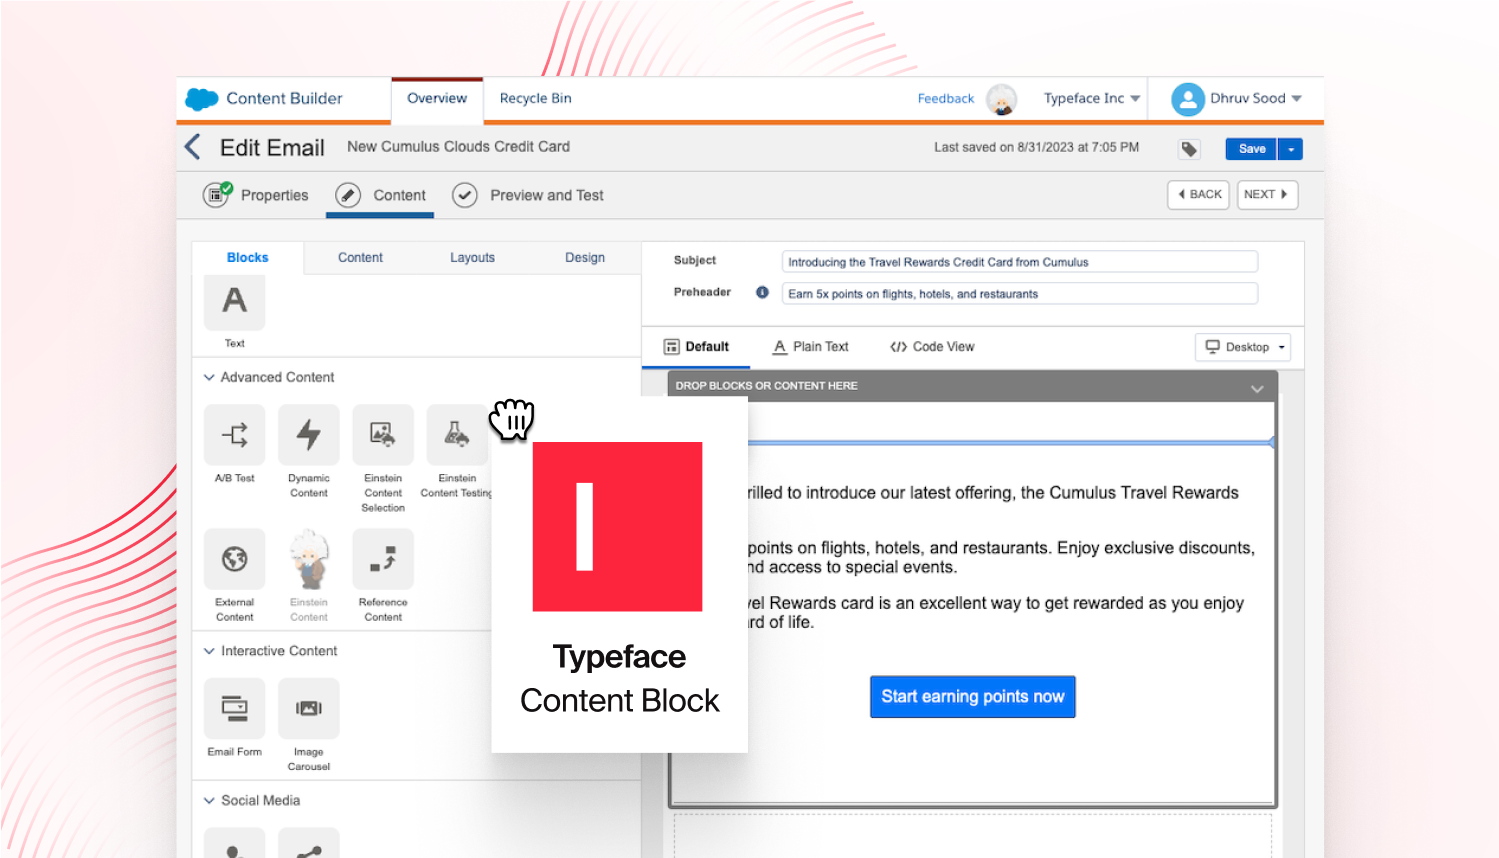Pick the Text block from Blocks panel
Image resolution: width=1499 pixels, height=858 pixels.
coord(234,302)
